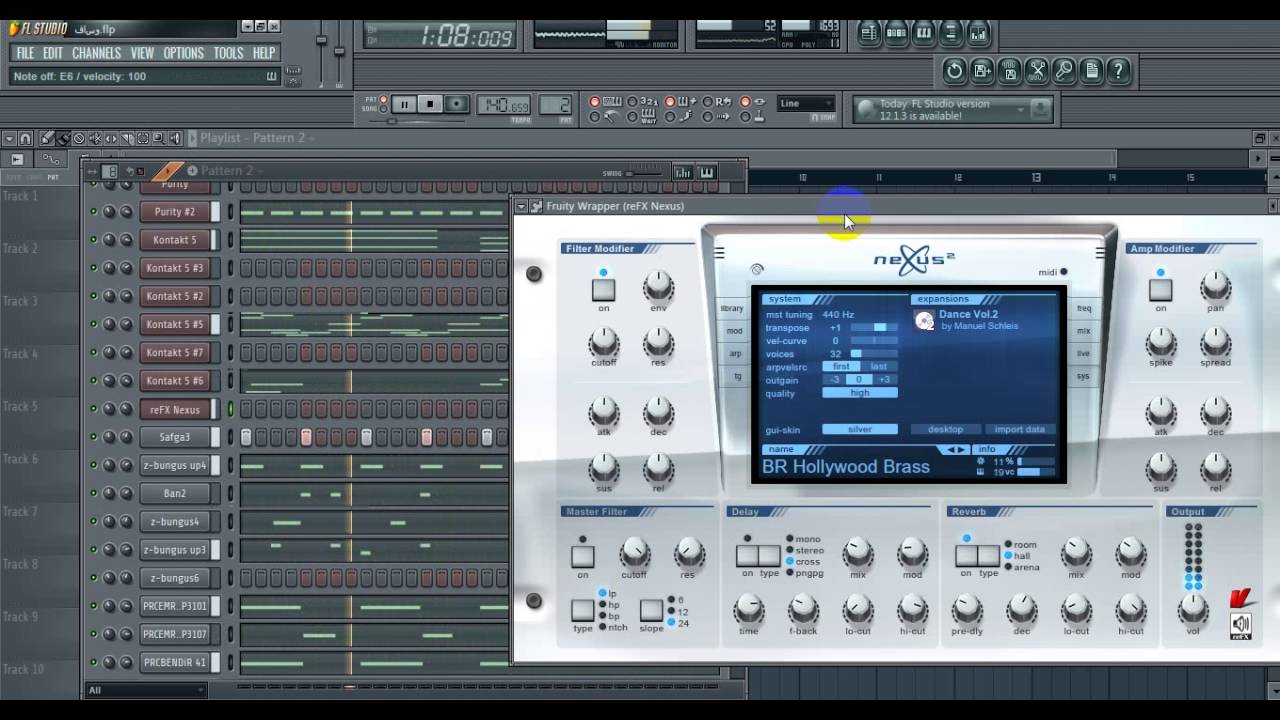Select the Slip tool in playlist toolbar
Viewport: 1280px width, 720px height.
111,138
